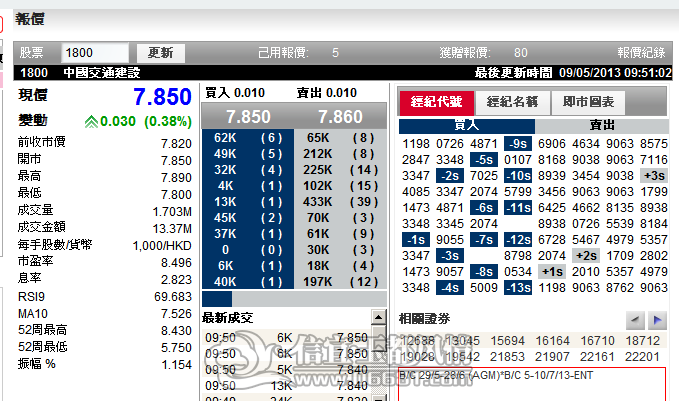Open related security 18712
Screen dimensions: 679x401
click(x=643, y=341)
